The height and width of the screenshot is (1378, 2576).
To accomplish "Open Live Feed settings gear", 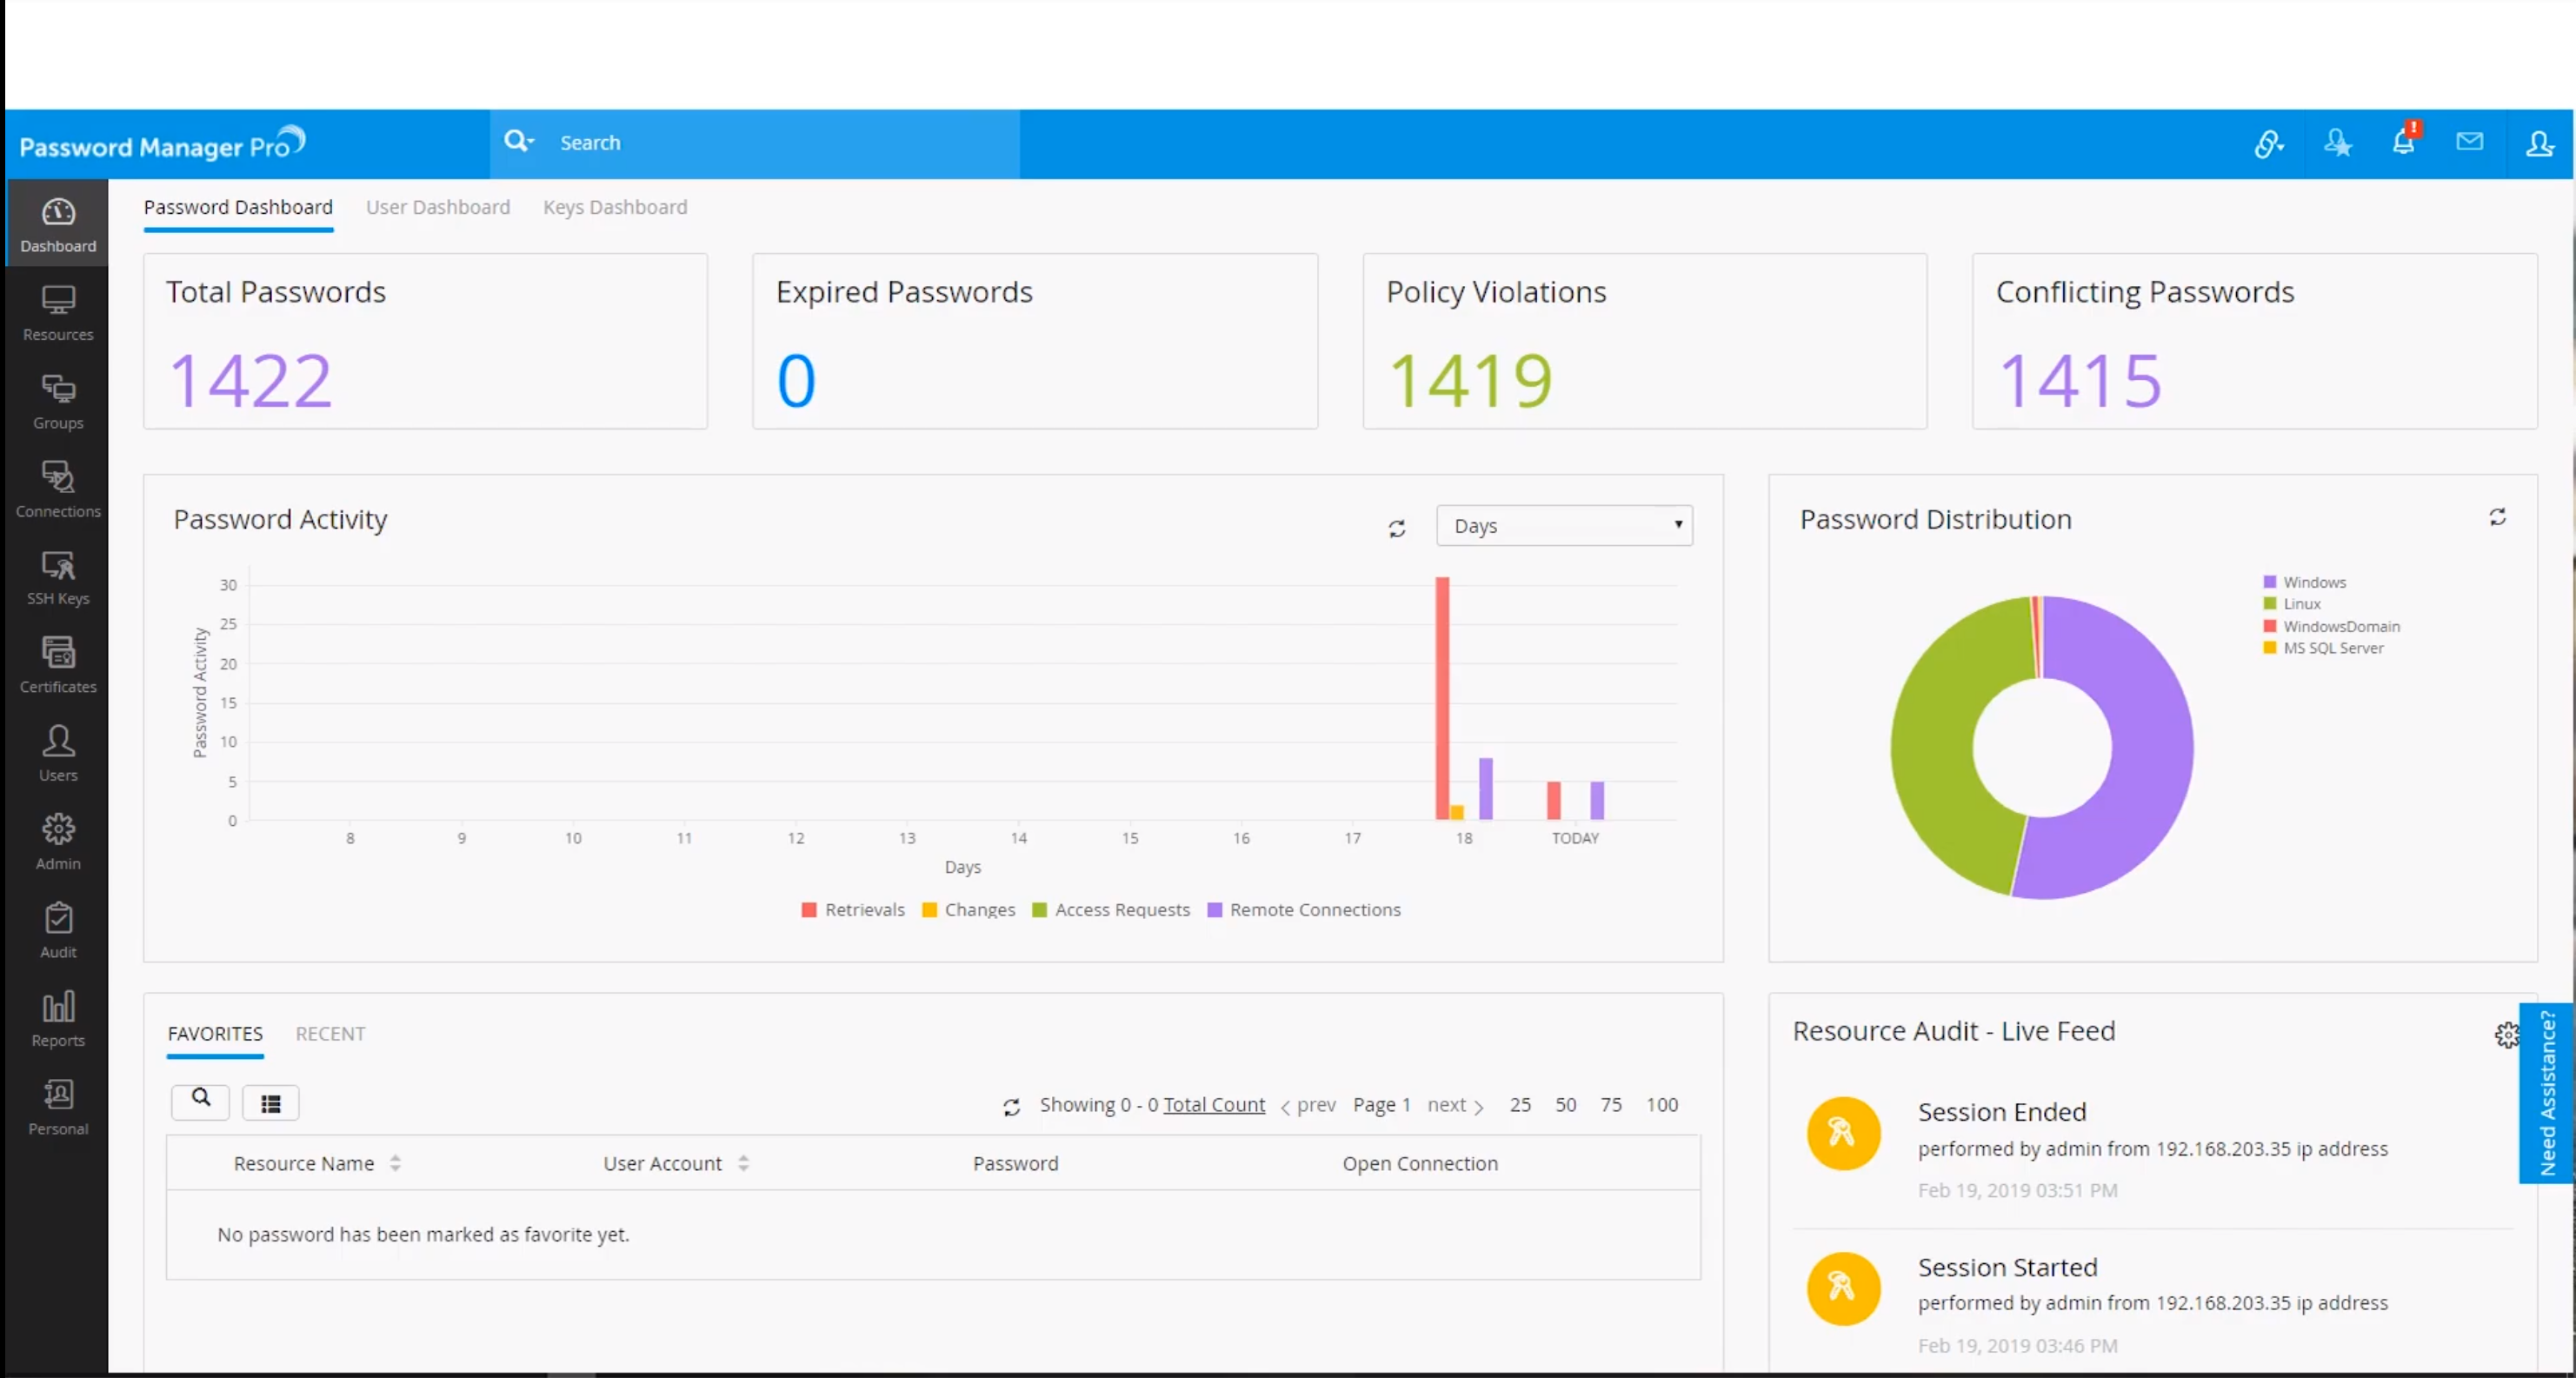I will tap(2505, 1035).
